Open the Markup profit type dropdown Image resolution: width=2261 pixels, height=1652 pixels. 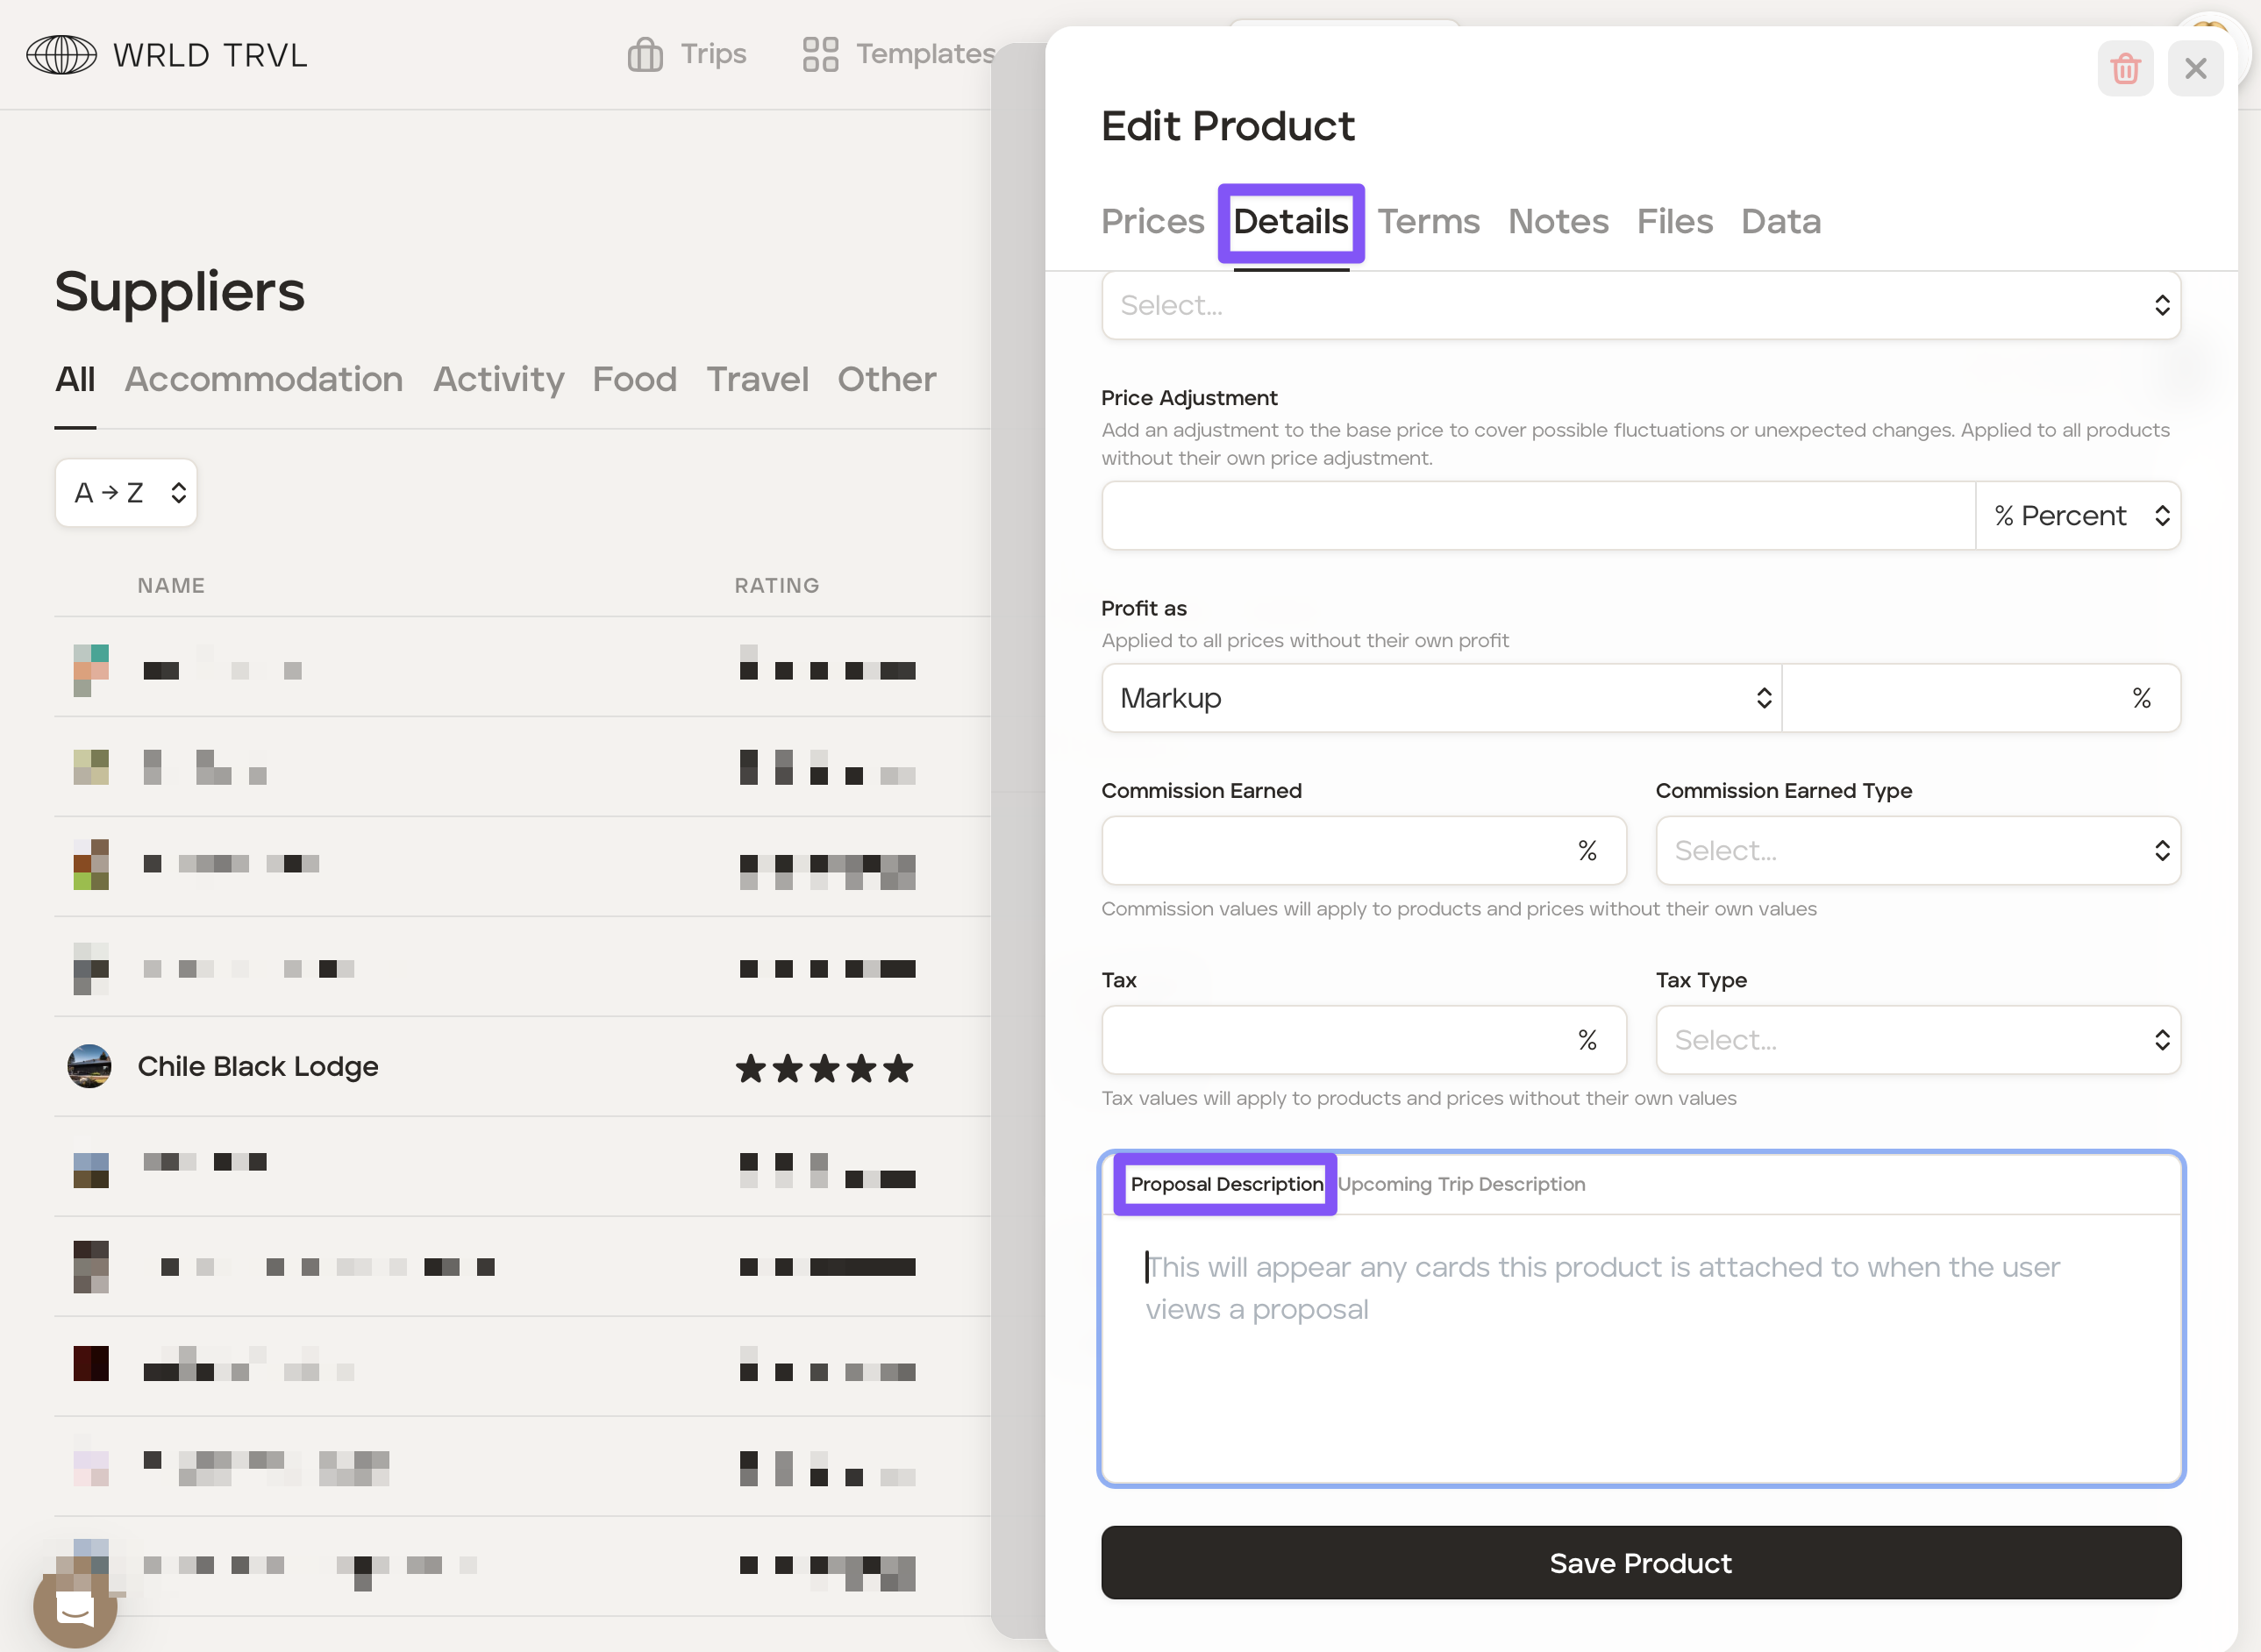pos(1440,698)
